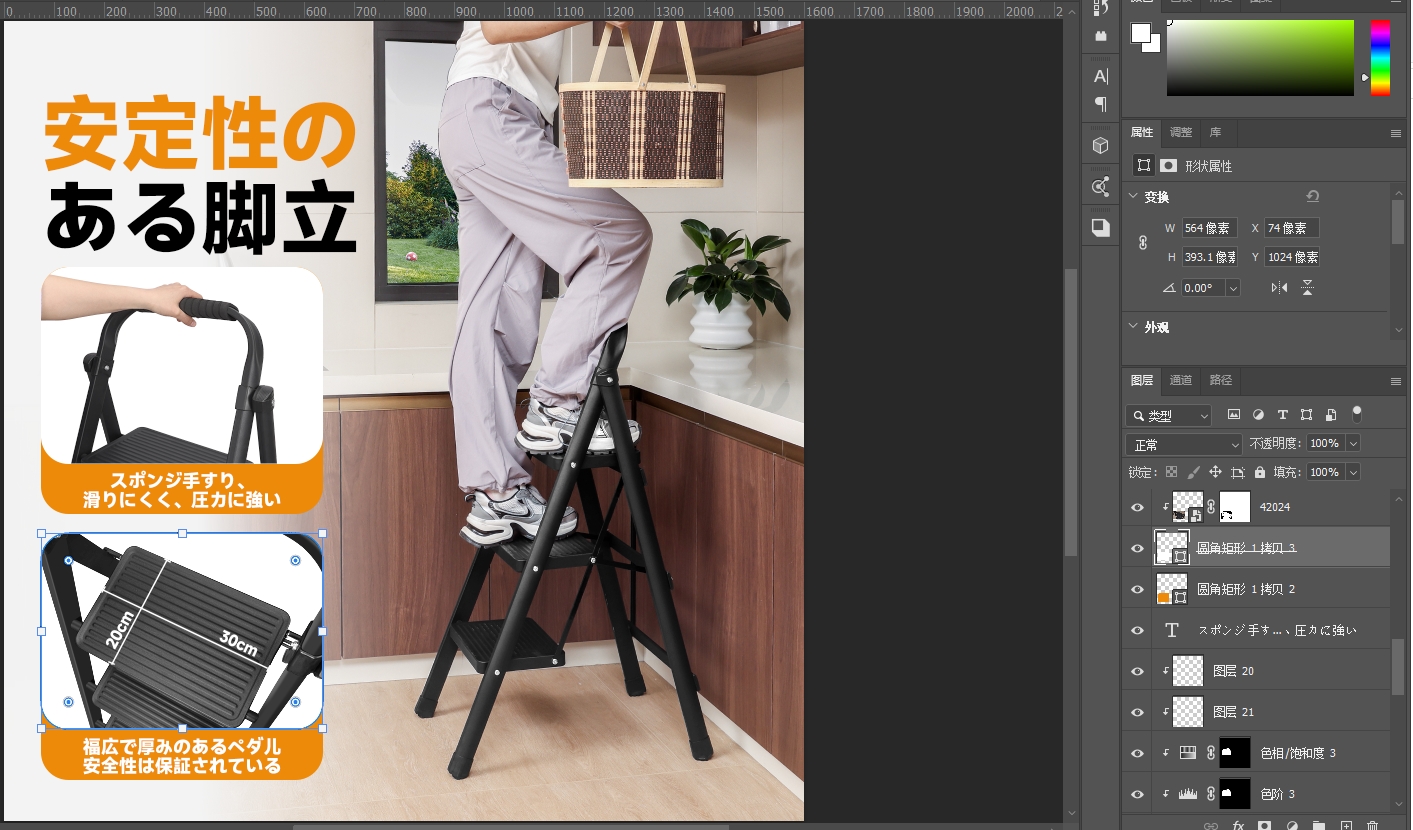Filter layers by text type icon
The image size is (1413, 830).
point(1282,415)
